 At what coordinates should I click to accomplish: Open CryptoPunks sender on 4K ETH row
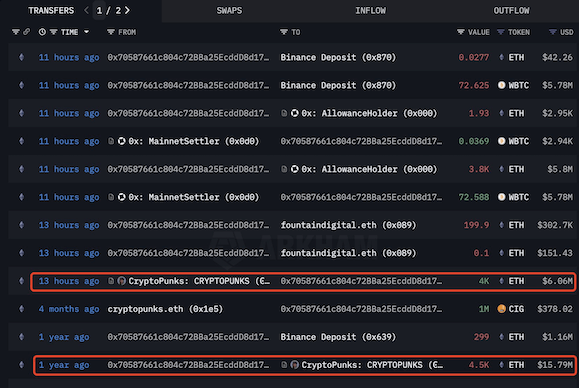click(199, 281)
